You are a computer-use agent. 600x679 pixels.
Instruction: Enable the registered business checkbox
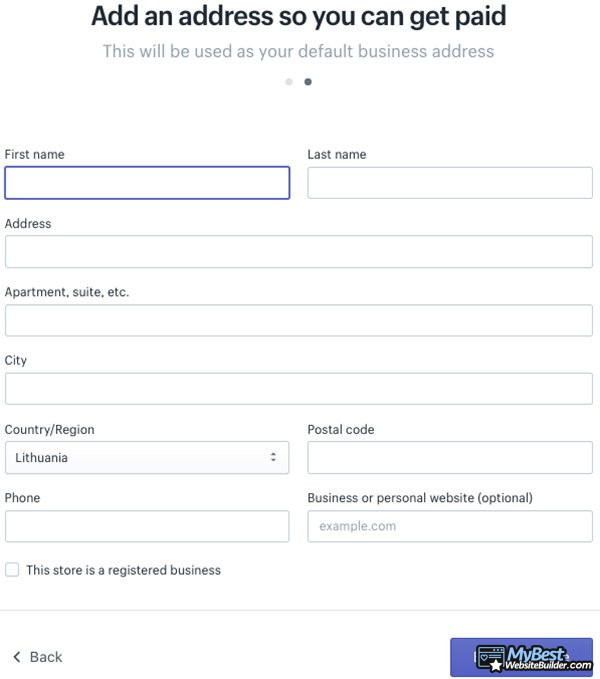point(12,570)
